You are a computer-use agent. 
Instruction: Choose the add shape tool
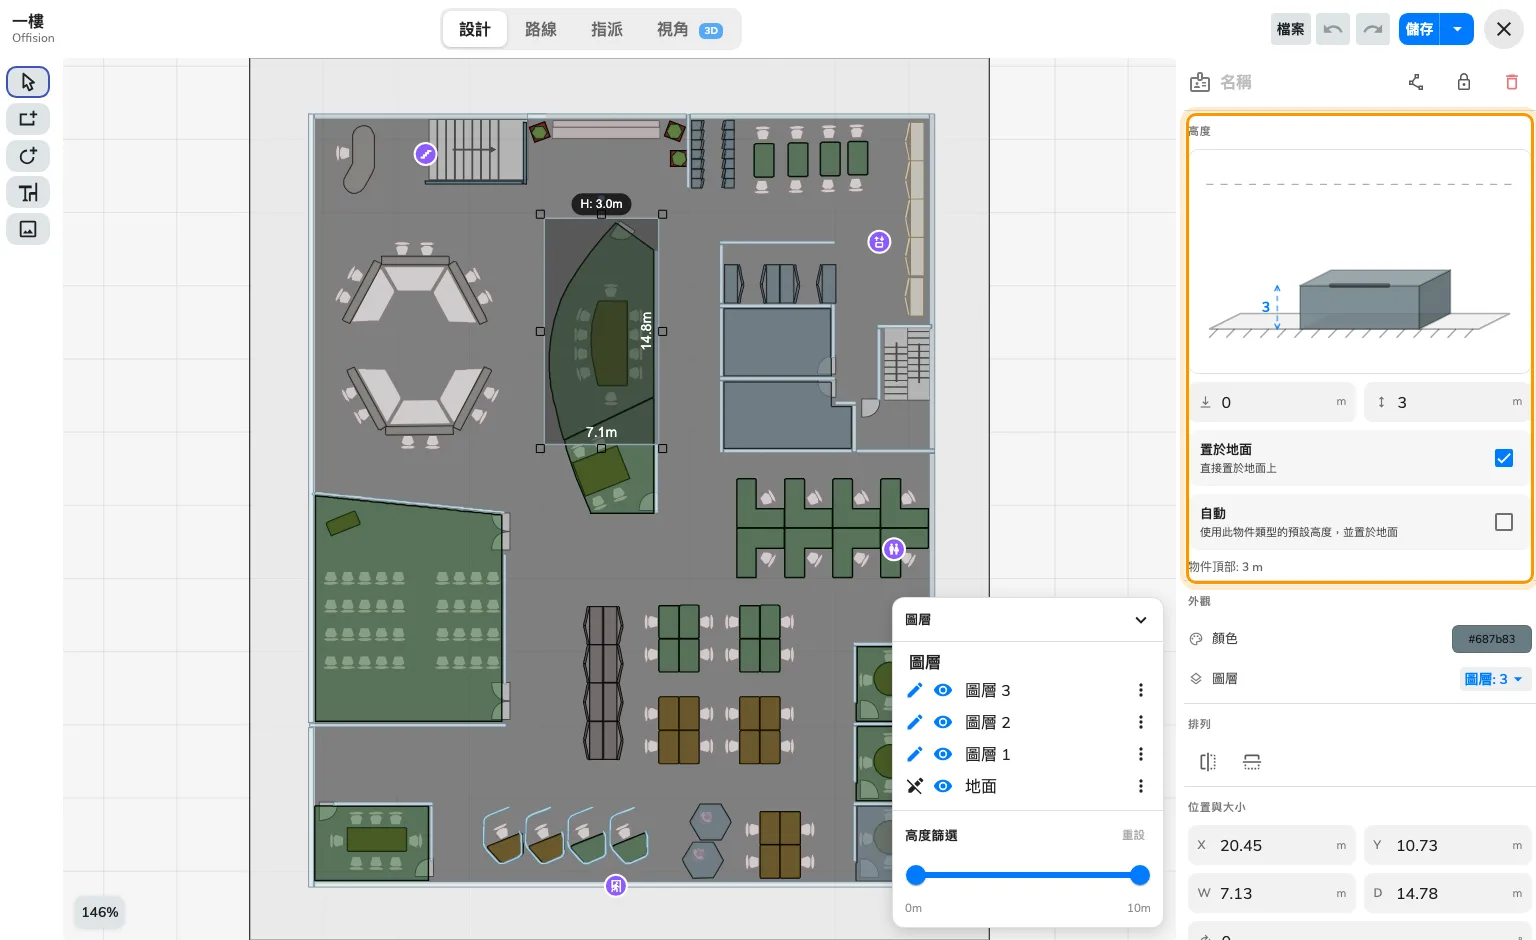[x=28, y=119]
